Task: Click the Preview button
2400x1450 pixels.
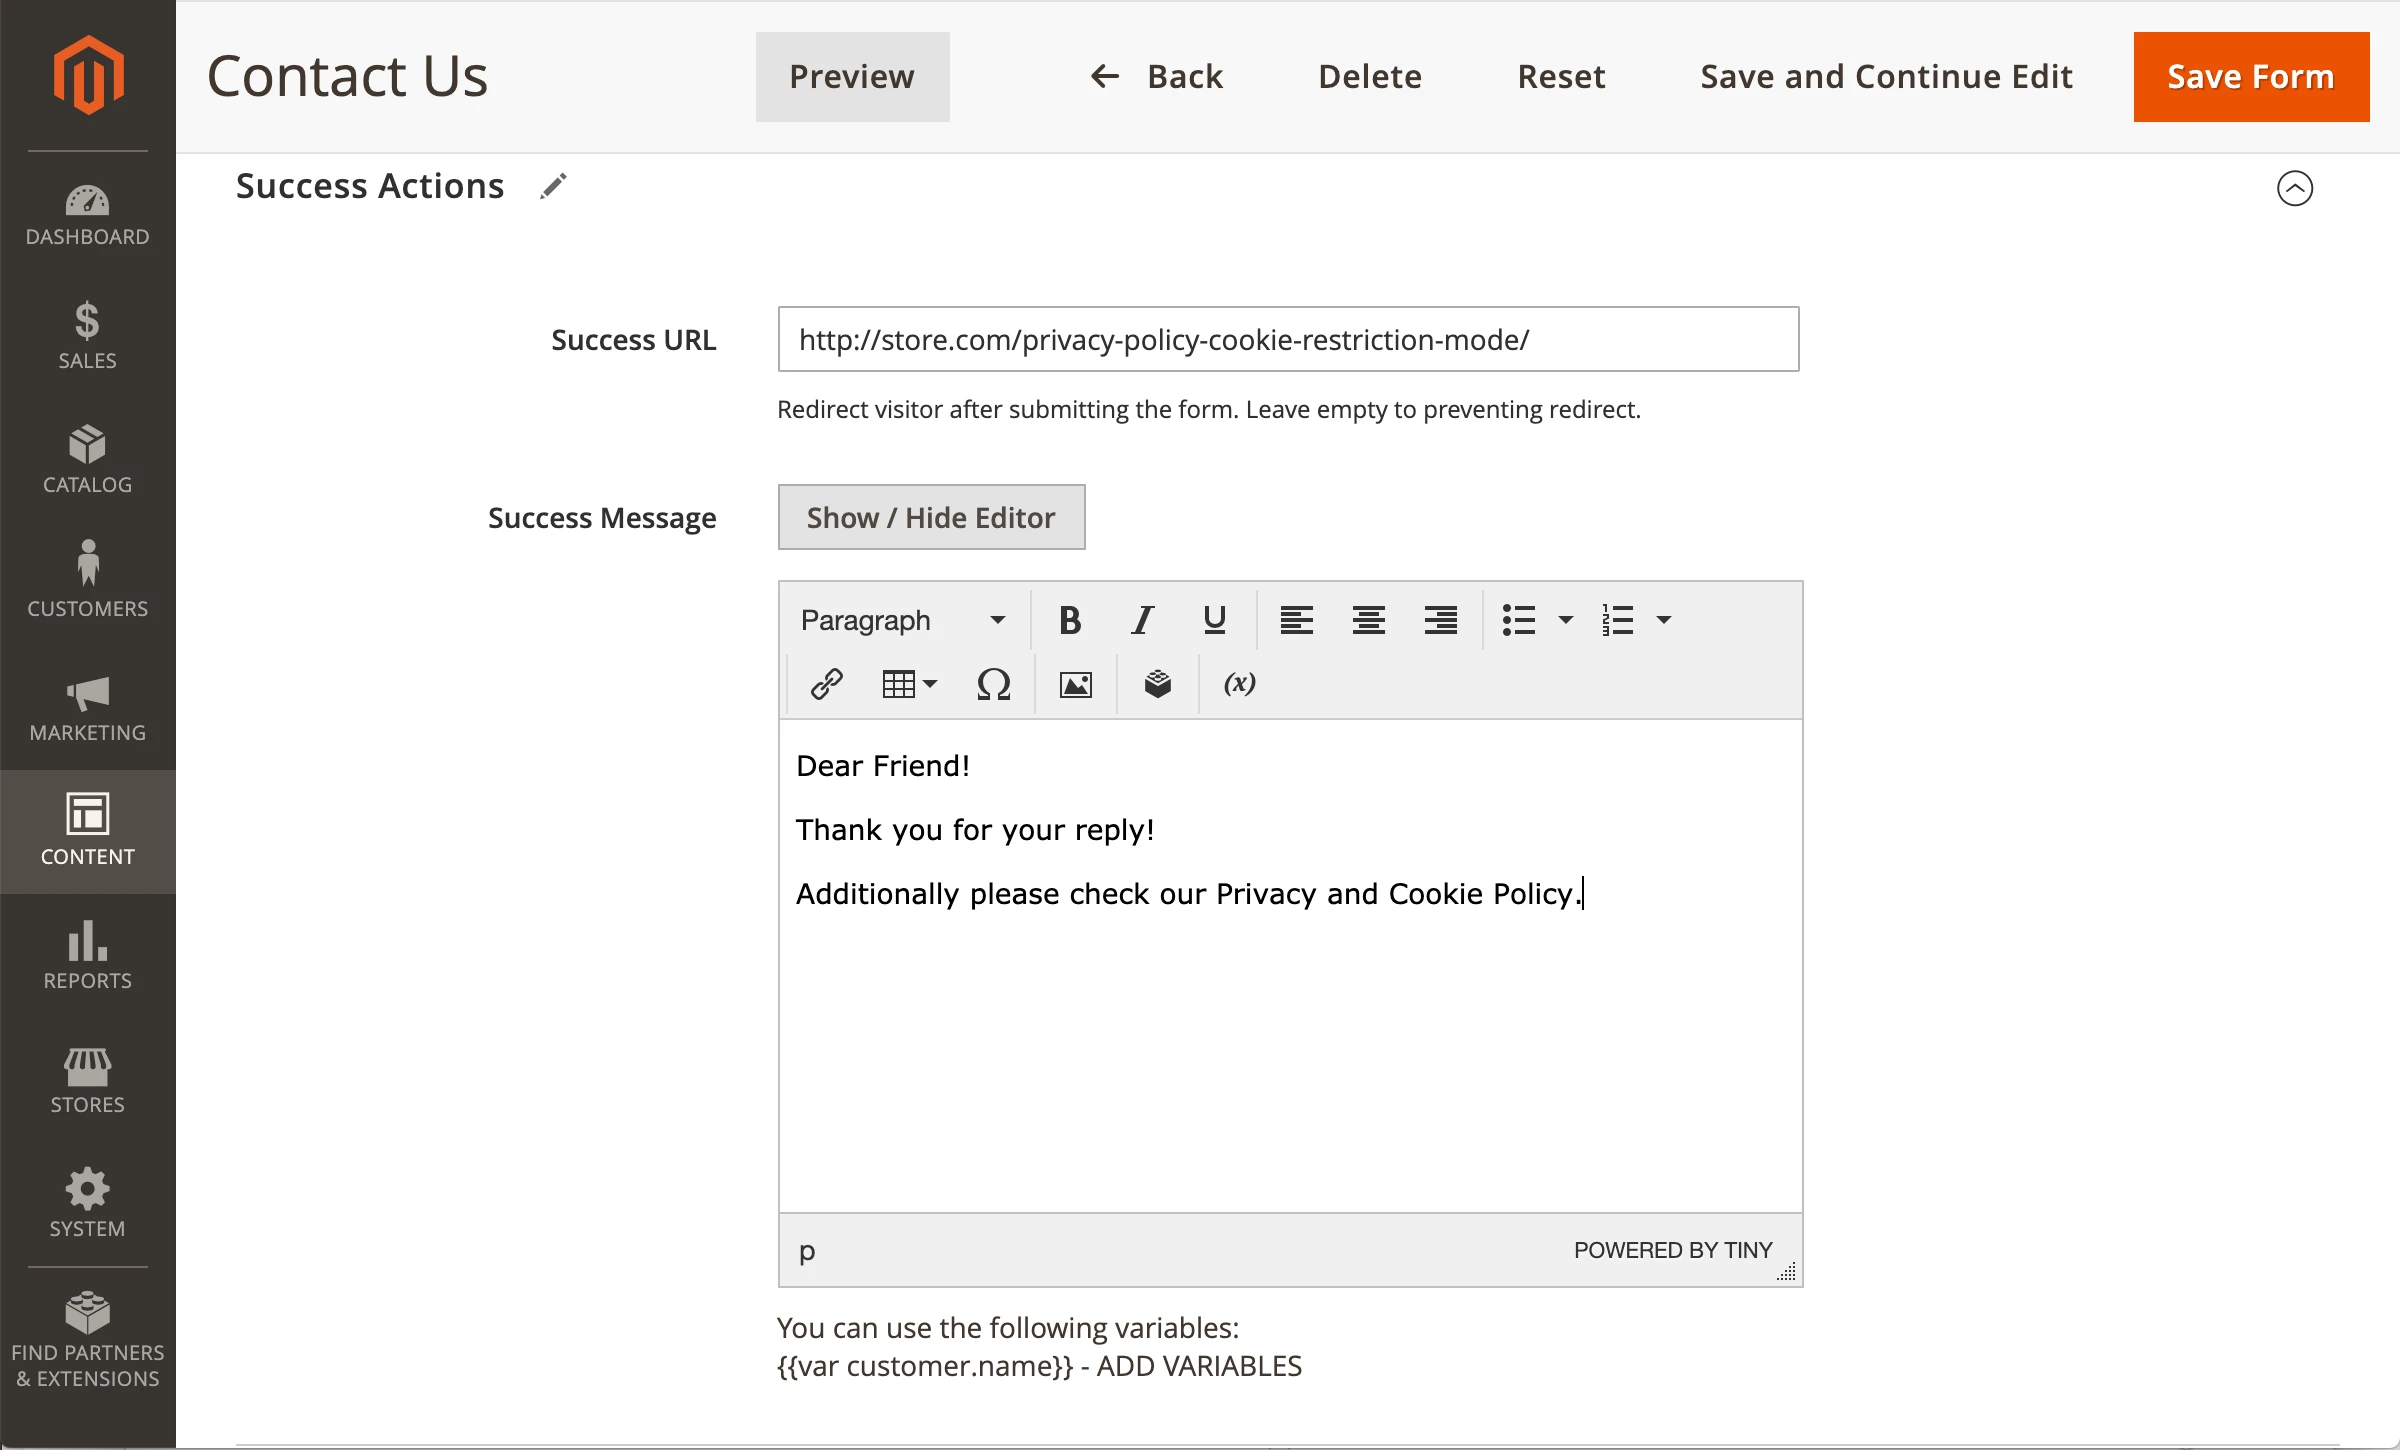Action: 852,77
